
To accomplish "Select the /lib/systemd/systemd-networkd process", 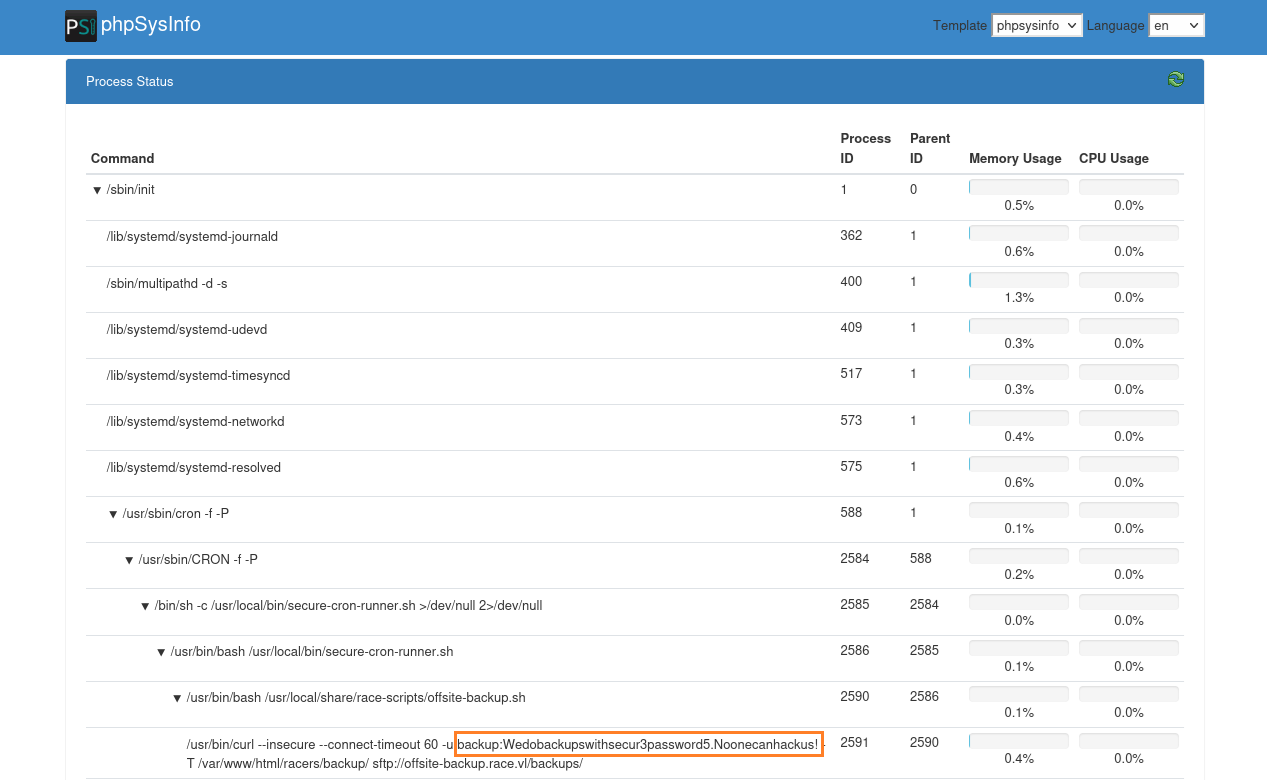I will (196, 422).
